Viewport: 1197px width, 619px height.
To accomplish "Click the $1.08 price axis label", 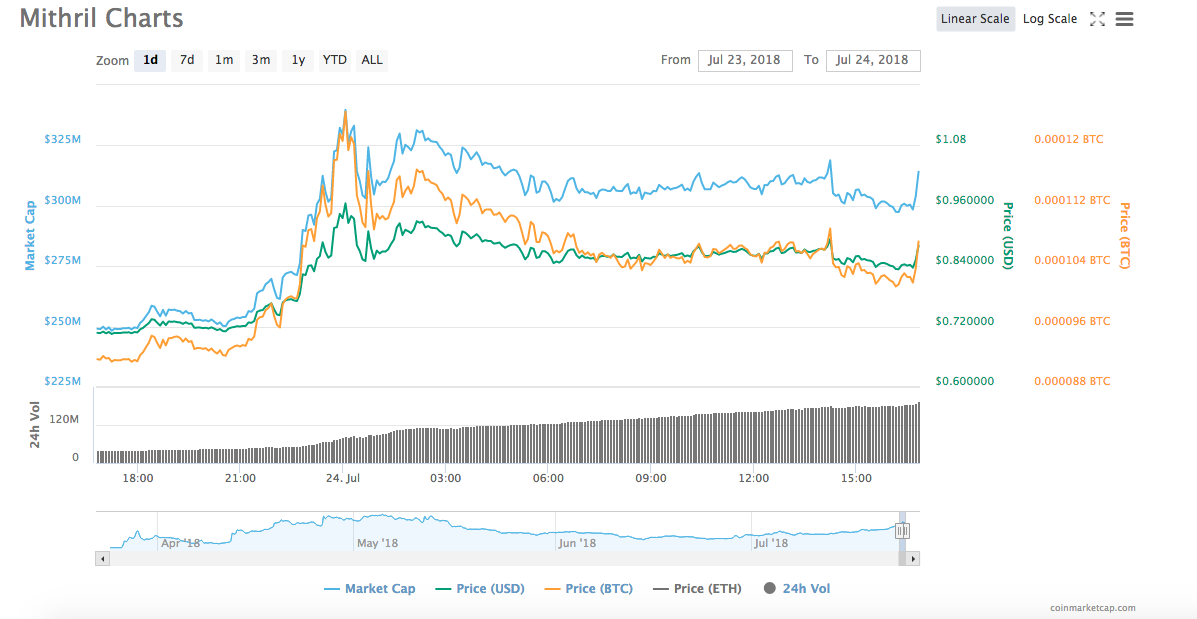I will coord(951,140).
